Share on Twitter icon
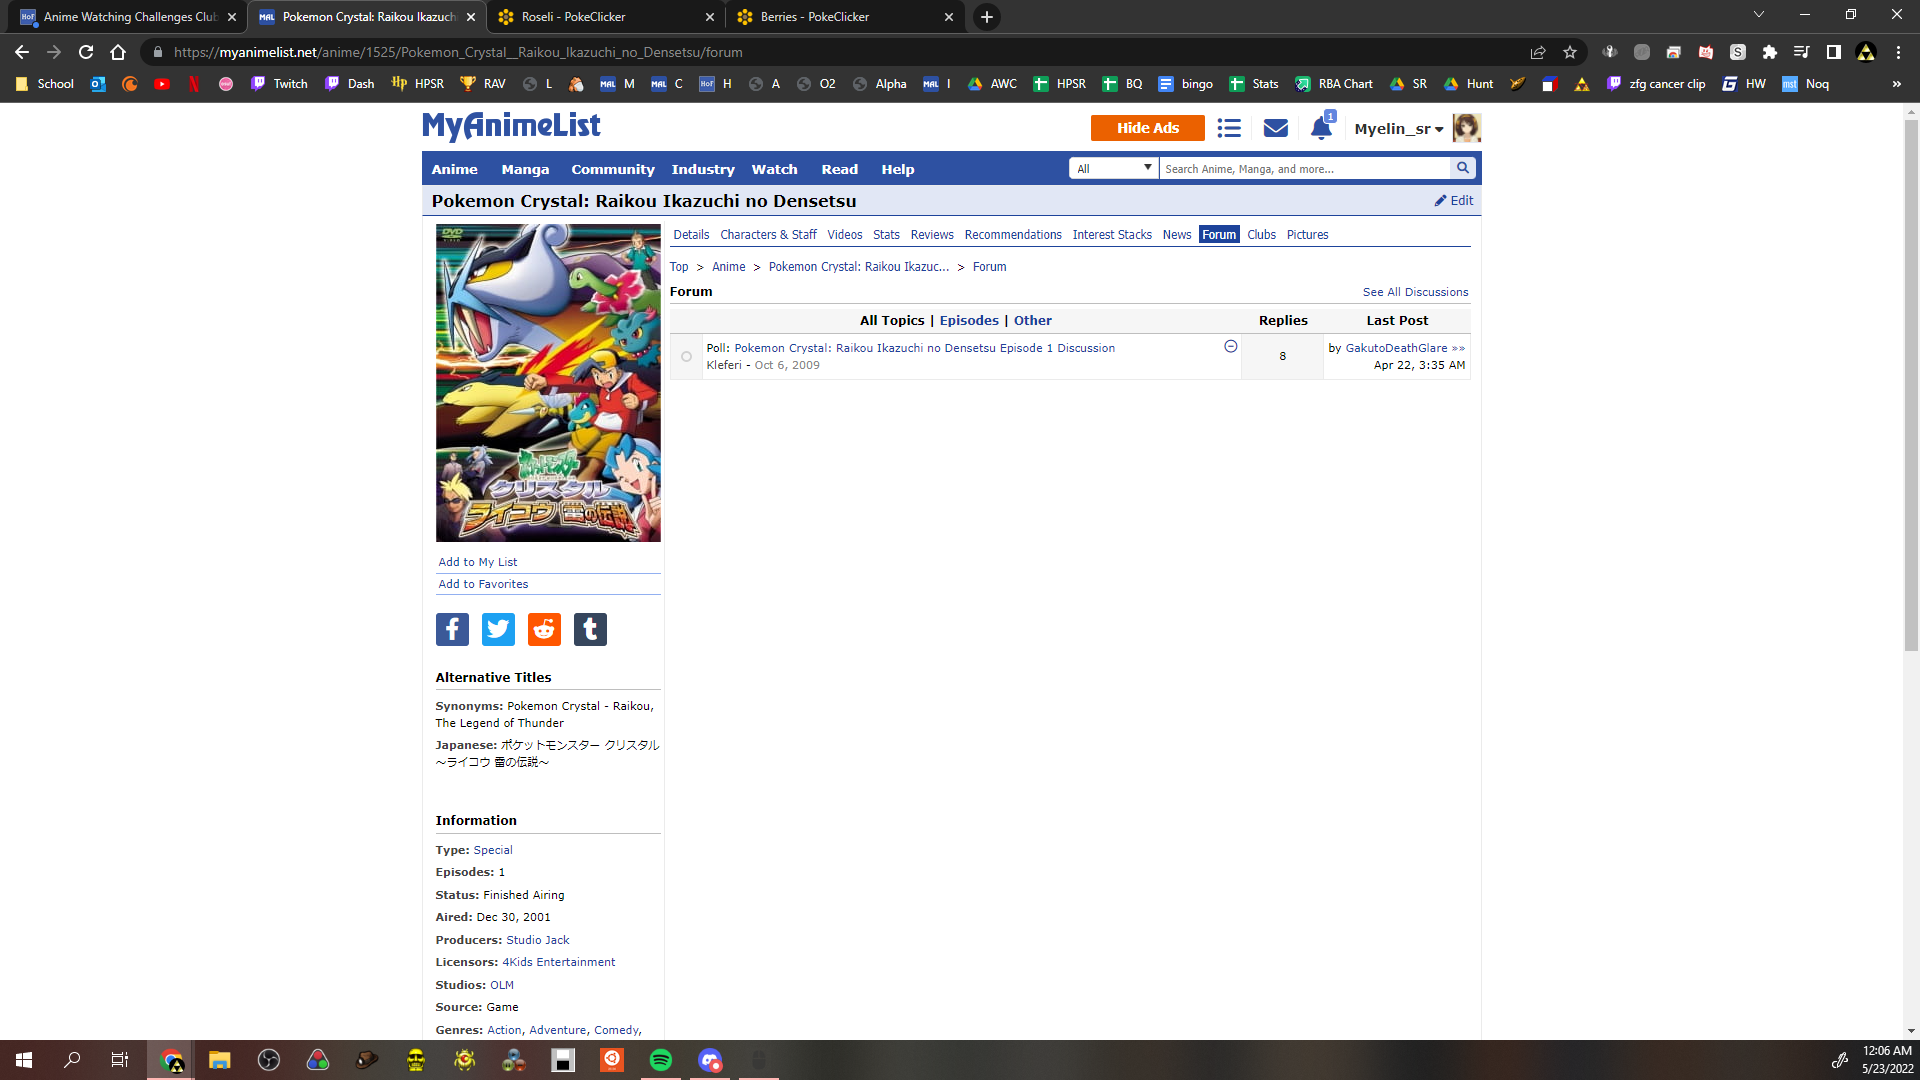Screen dimensions: 1920x1080 pos(498,629)
